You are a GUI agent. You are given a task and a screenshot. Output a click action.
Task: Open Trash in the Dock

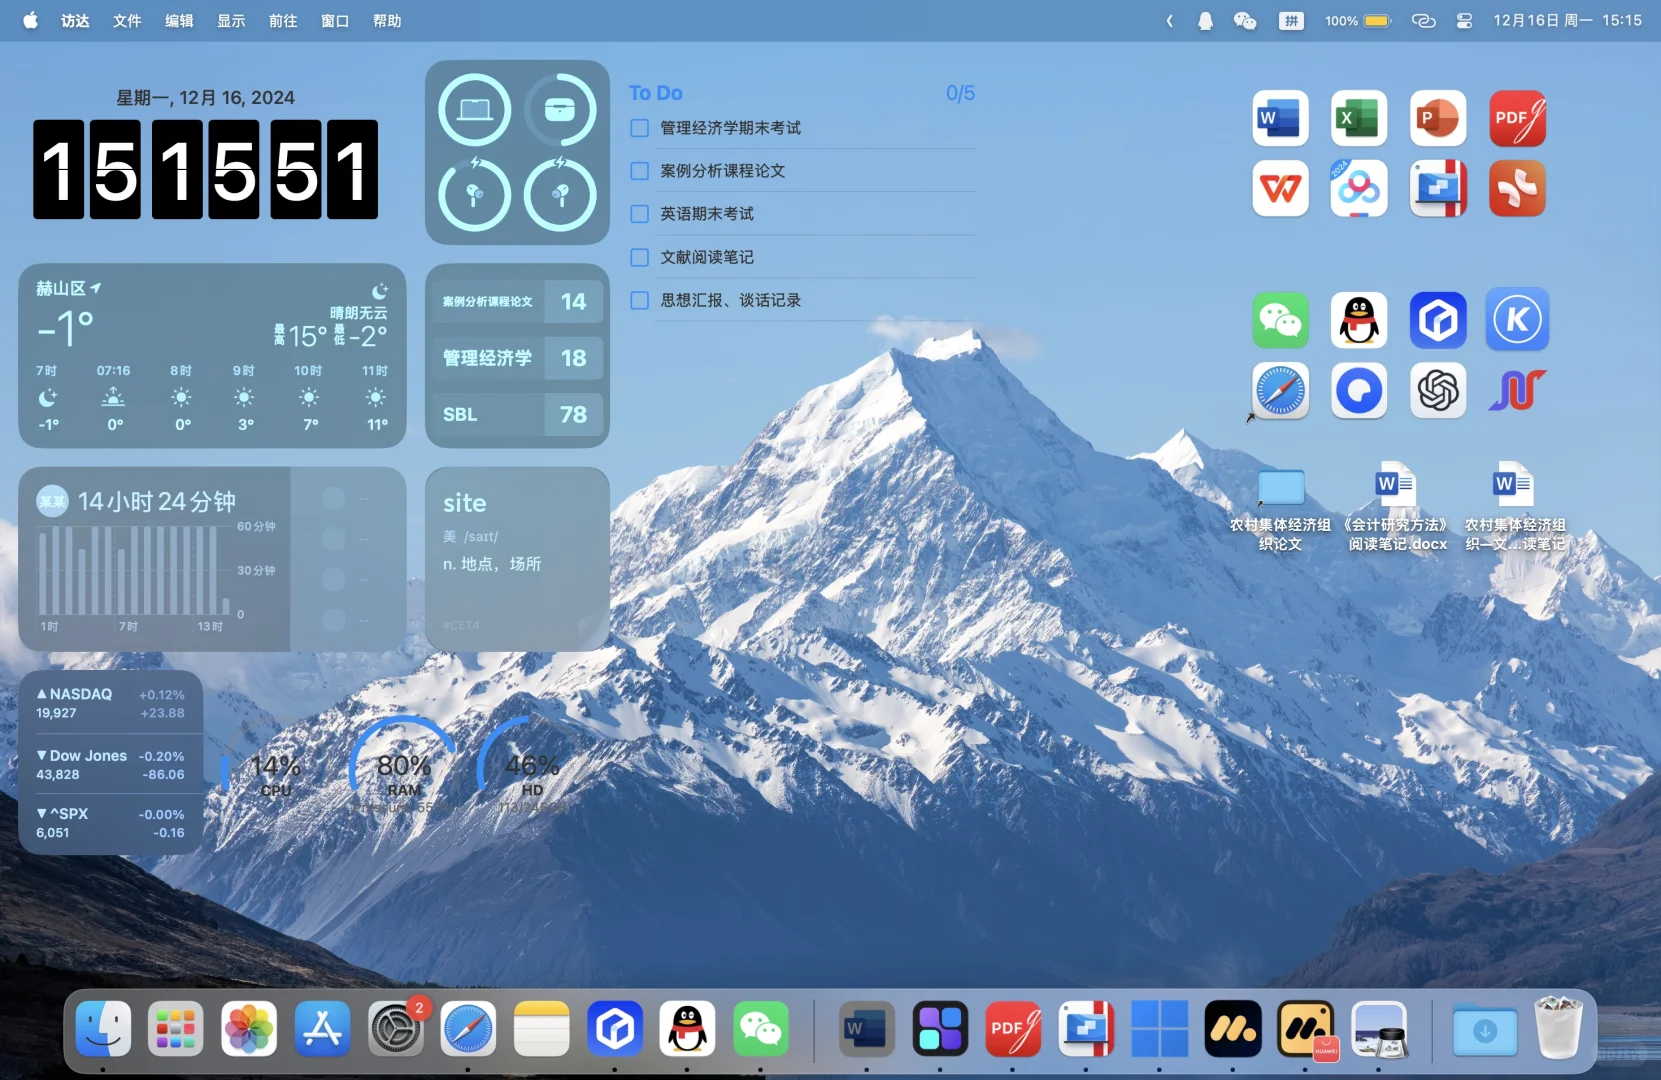(1558, 1027)
